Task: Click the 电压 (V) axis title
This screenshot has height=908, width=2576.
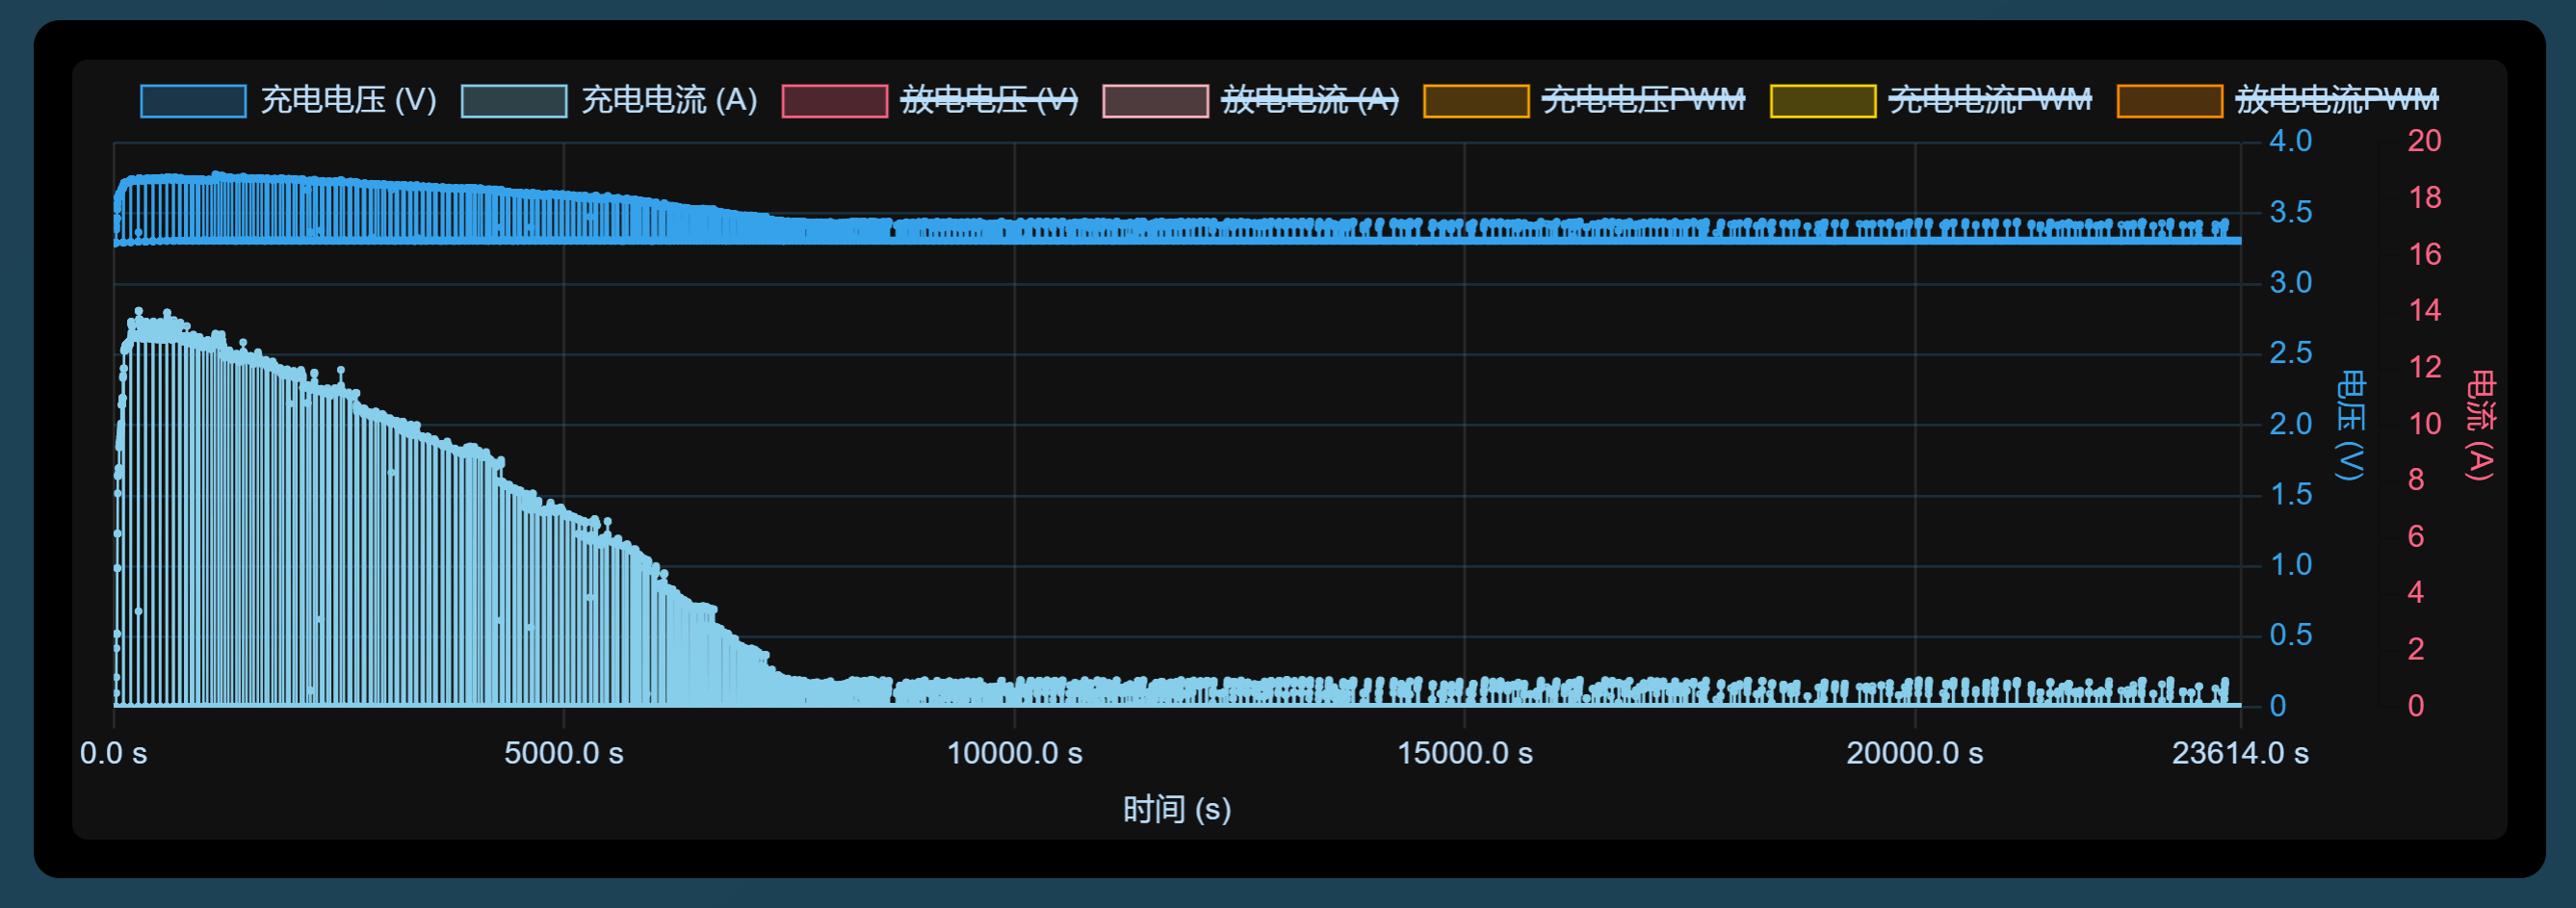Action: [x=2350, y=425]
